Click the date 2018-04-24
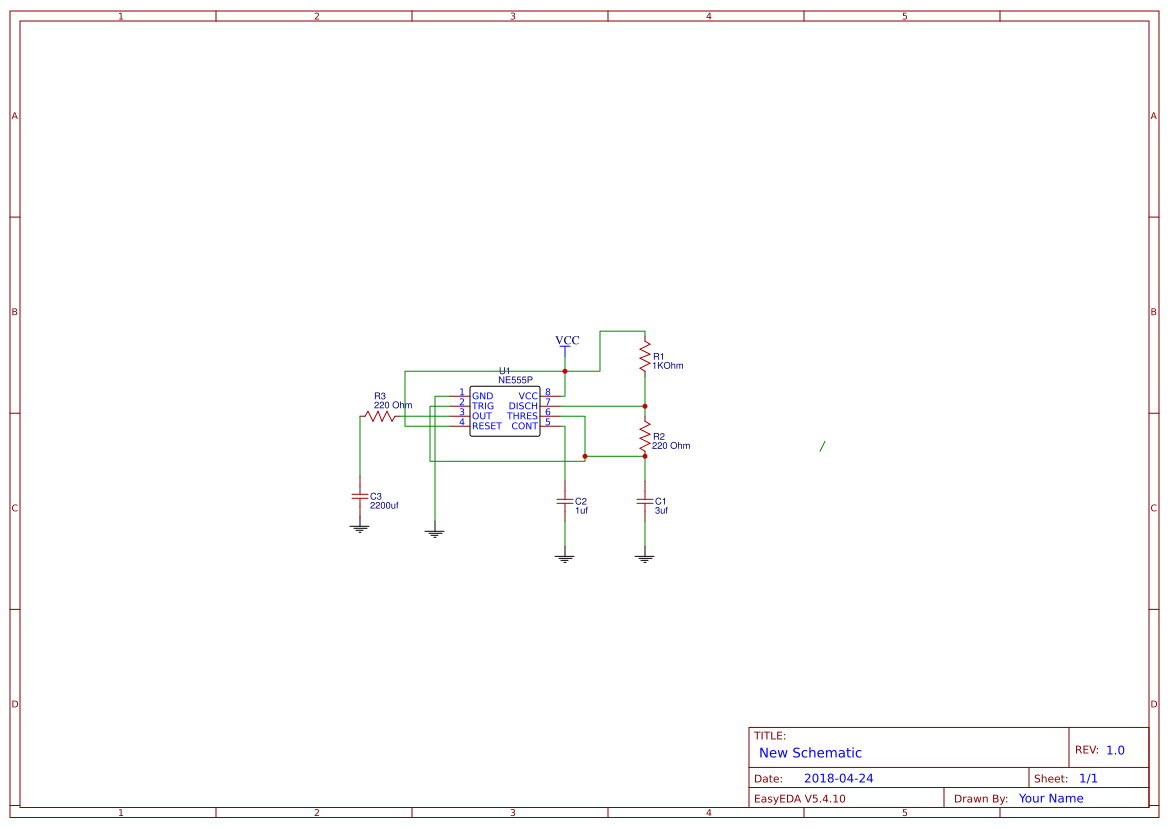The width and height of the screenshot is (1169, 828). click(x=839, y=779)
